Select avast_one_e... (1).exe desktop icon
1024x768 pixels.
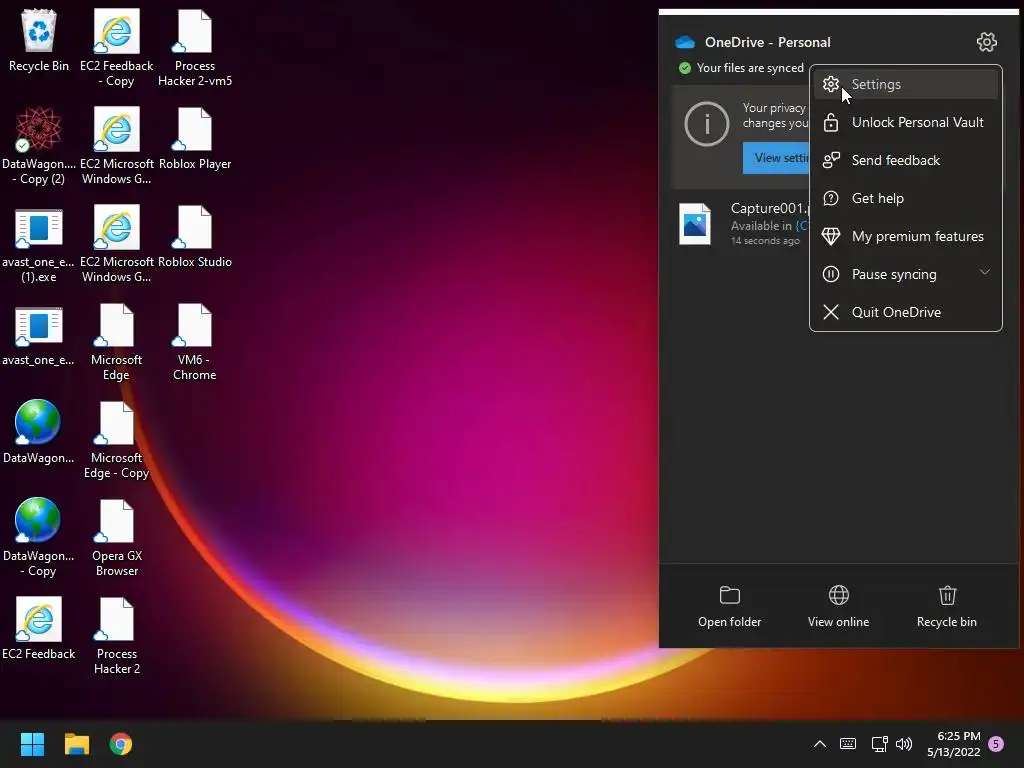[39, 244]
